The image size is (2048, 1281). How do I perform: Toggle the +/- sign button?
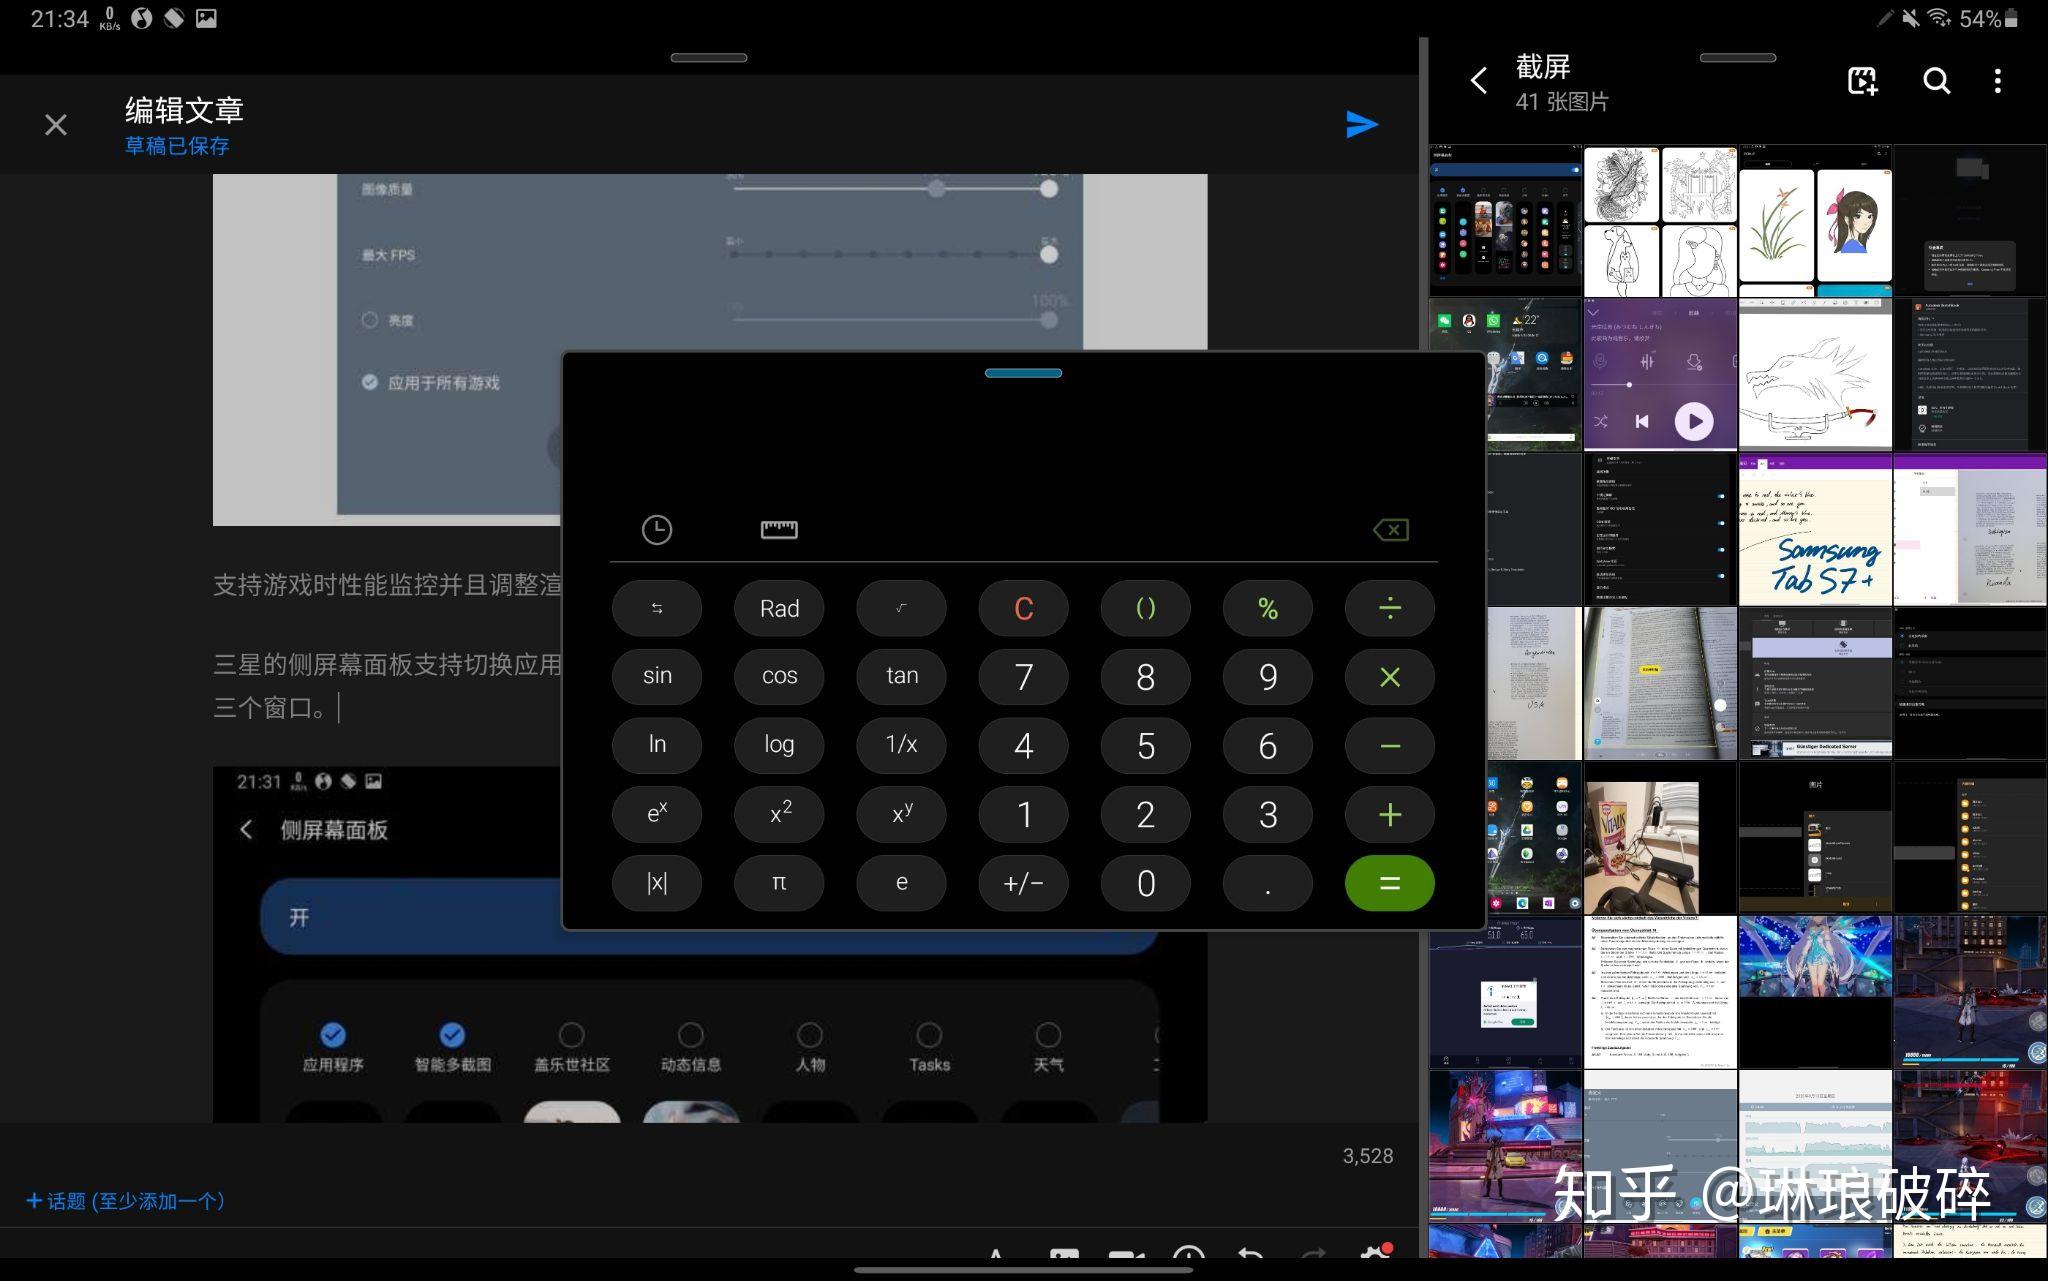1023,883
